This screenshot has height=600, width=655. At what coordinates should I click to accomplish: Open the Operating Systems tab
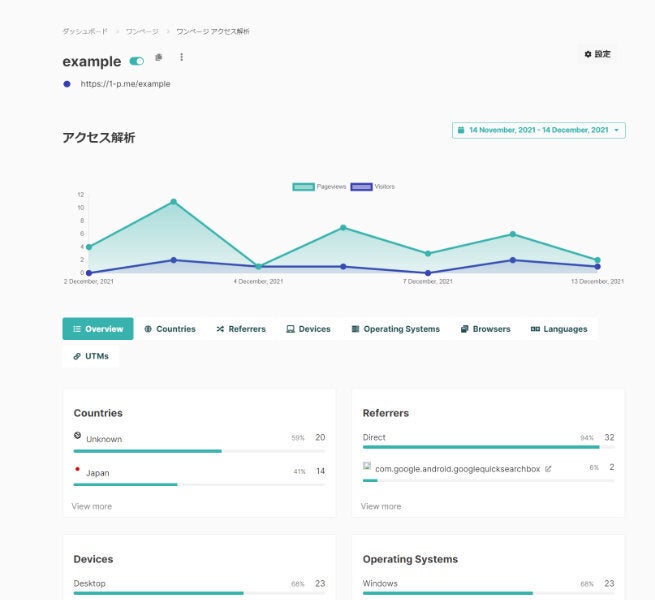(x=395, y=329)
